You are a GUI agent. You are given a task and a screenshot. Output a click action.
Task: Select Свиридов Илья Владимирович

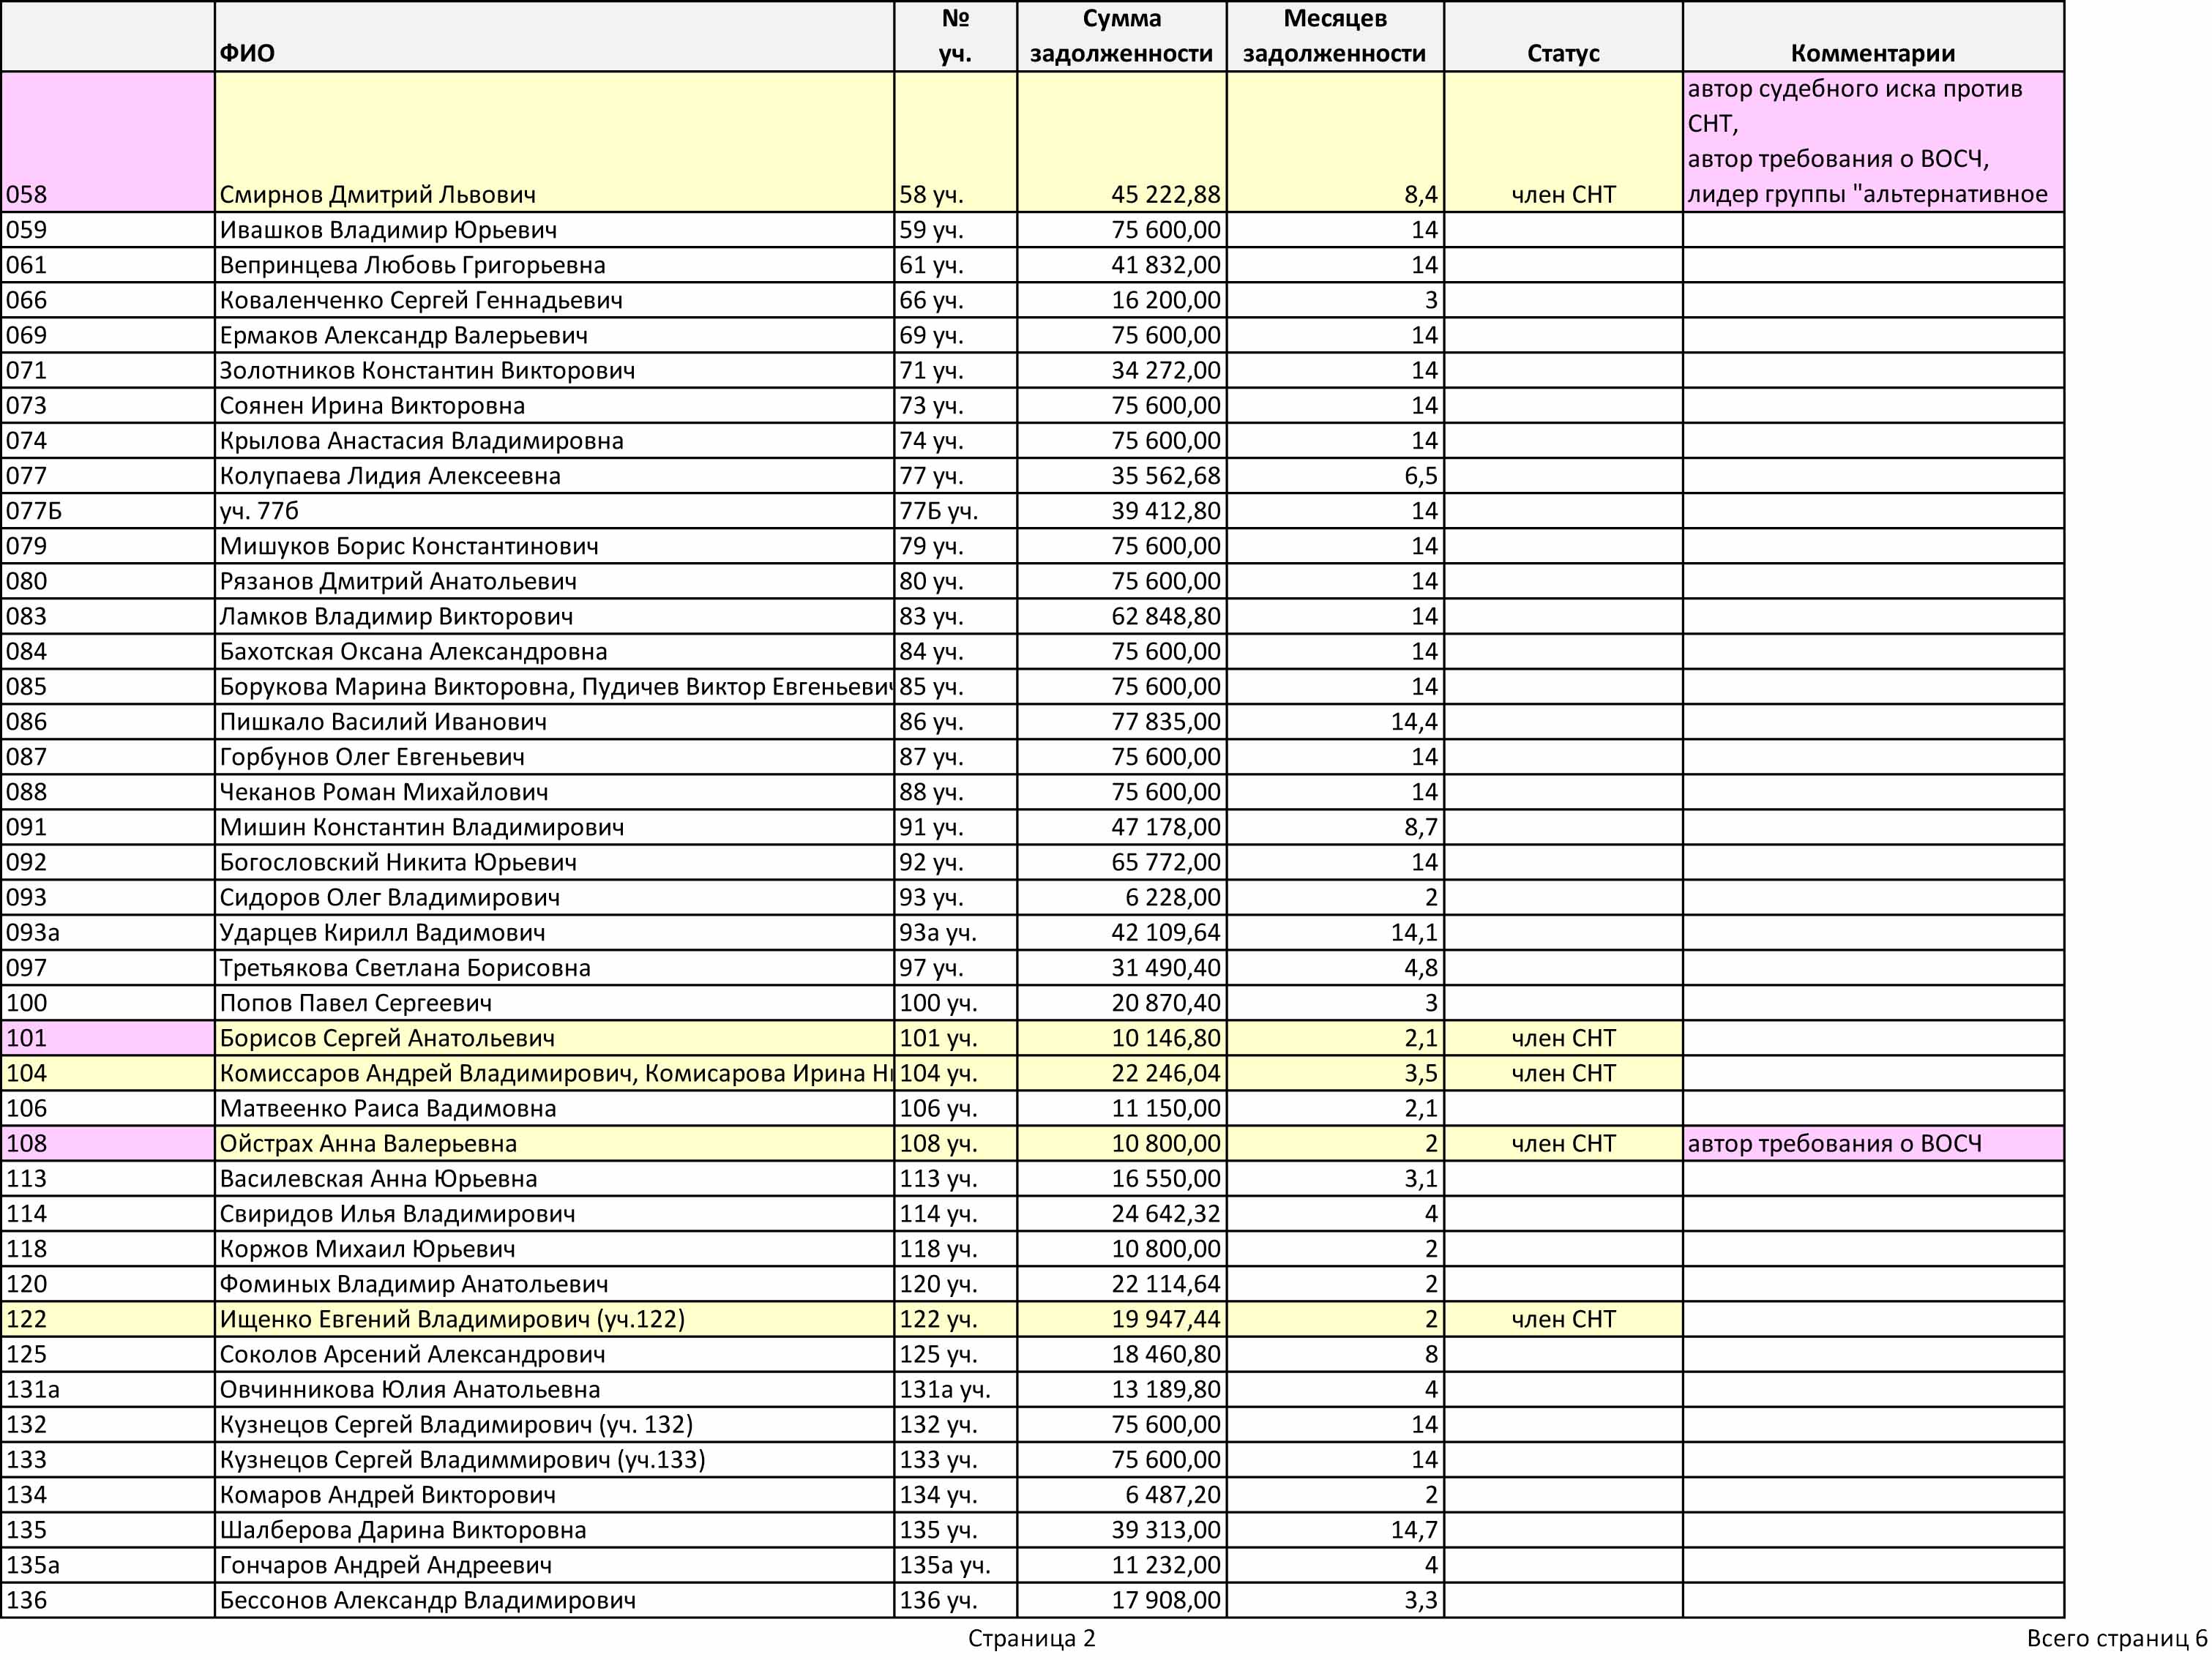tap(397, 1213)
